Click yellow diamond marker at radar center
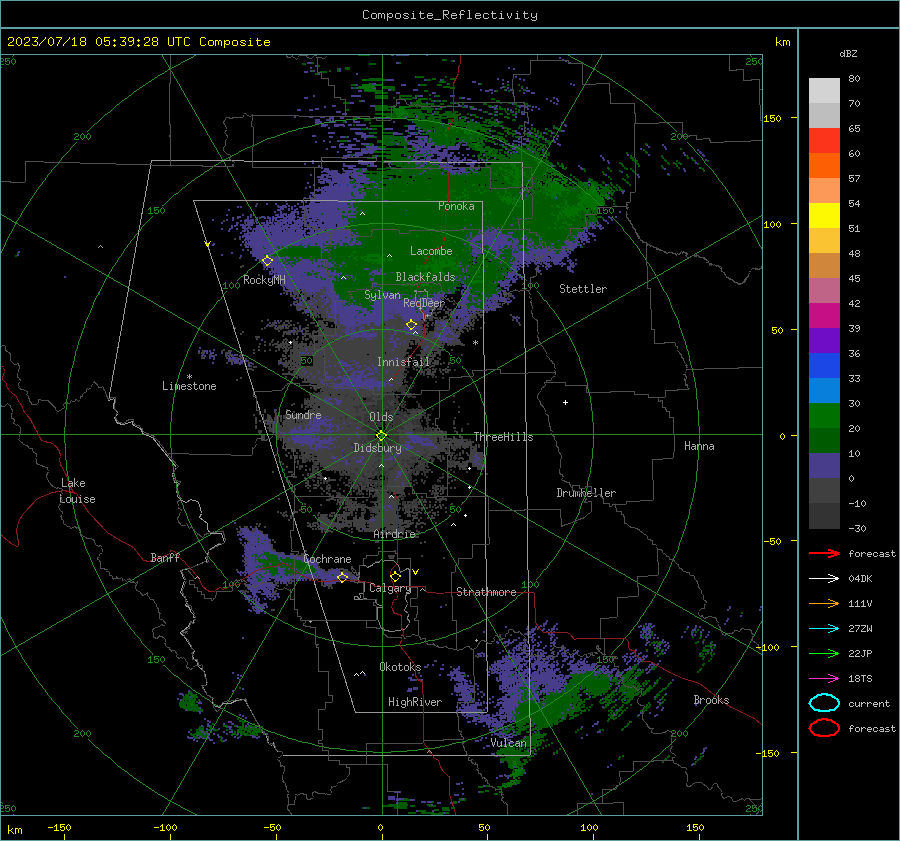This screenshot has width=900, height=841. pyautogui.click(x=381, y=436)
